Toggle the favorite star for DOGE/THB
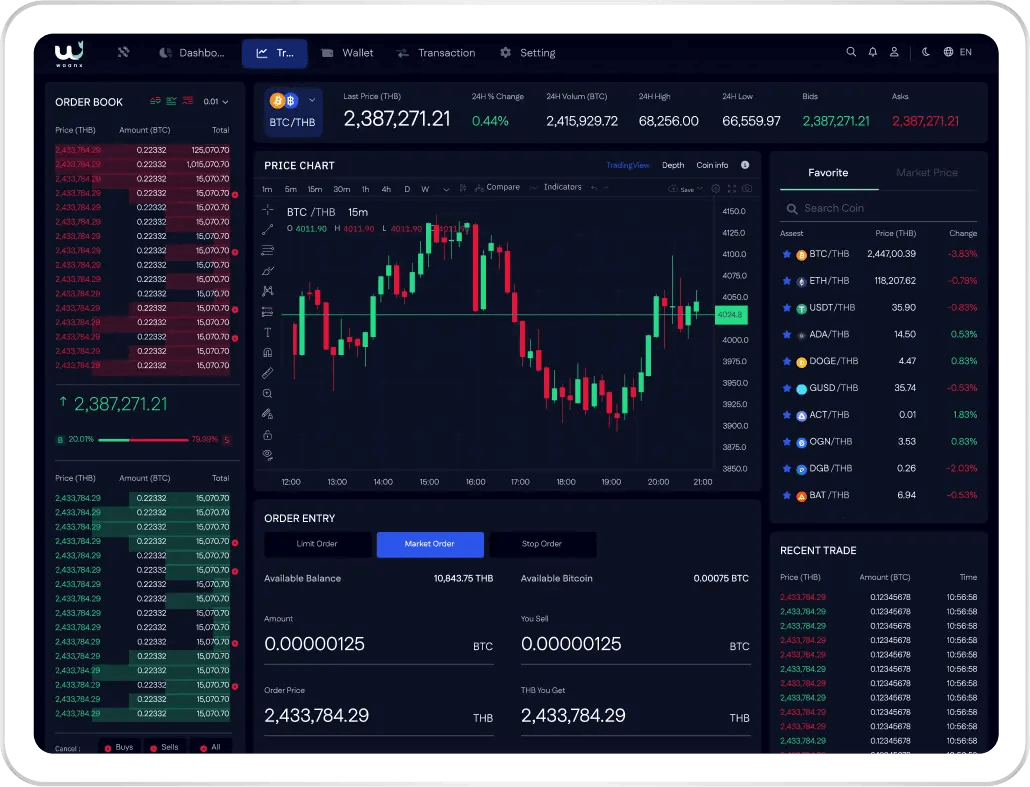This screenshot has height=787, width=1030. pos(786,361)
